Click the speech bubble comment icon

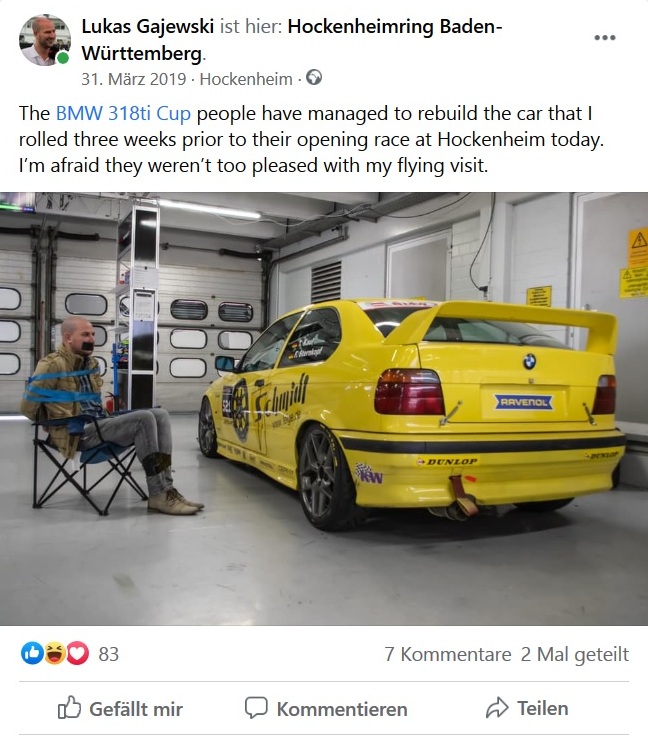coord(256,708)
